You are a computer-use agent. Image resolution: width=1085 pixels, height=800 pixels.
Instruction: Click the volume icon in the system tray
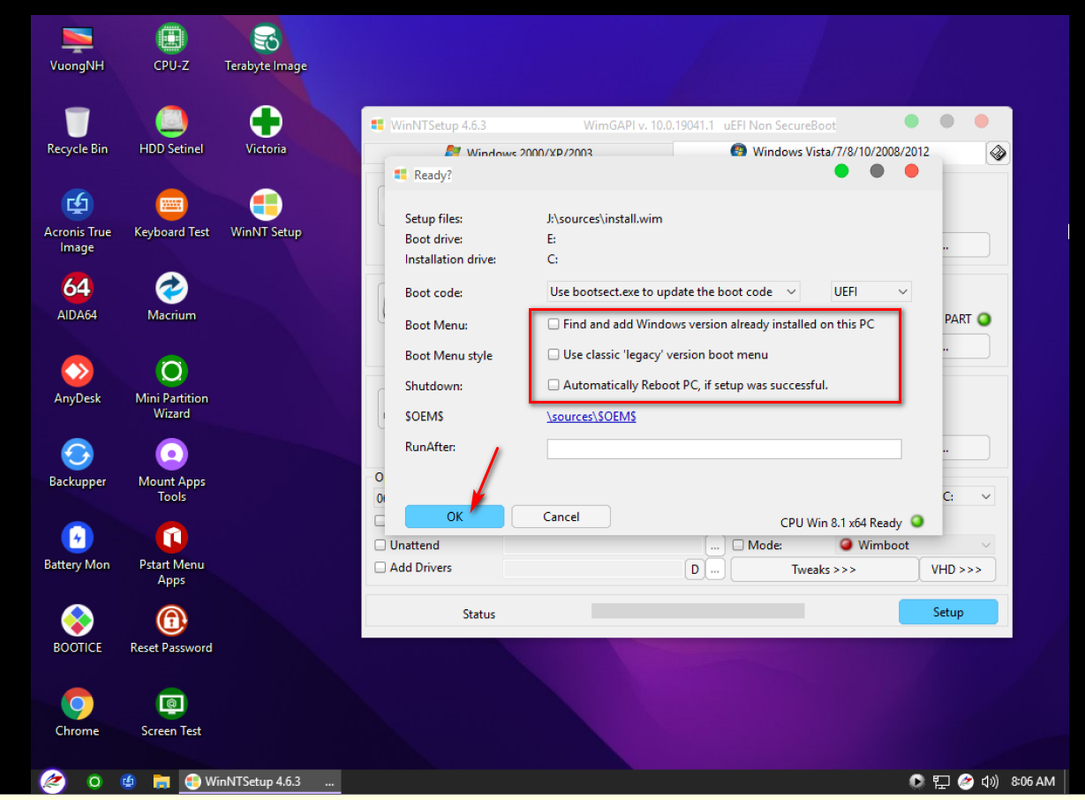click(990, 781)
